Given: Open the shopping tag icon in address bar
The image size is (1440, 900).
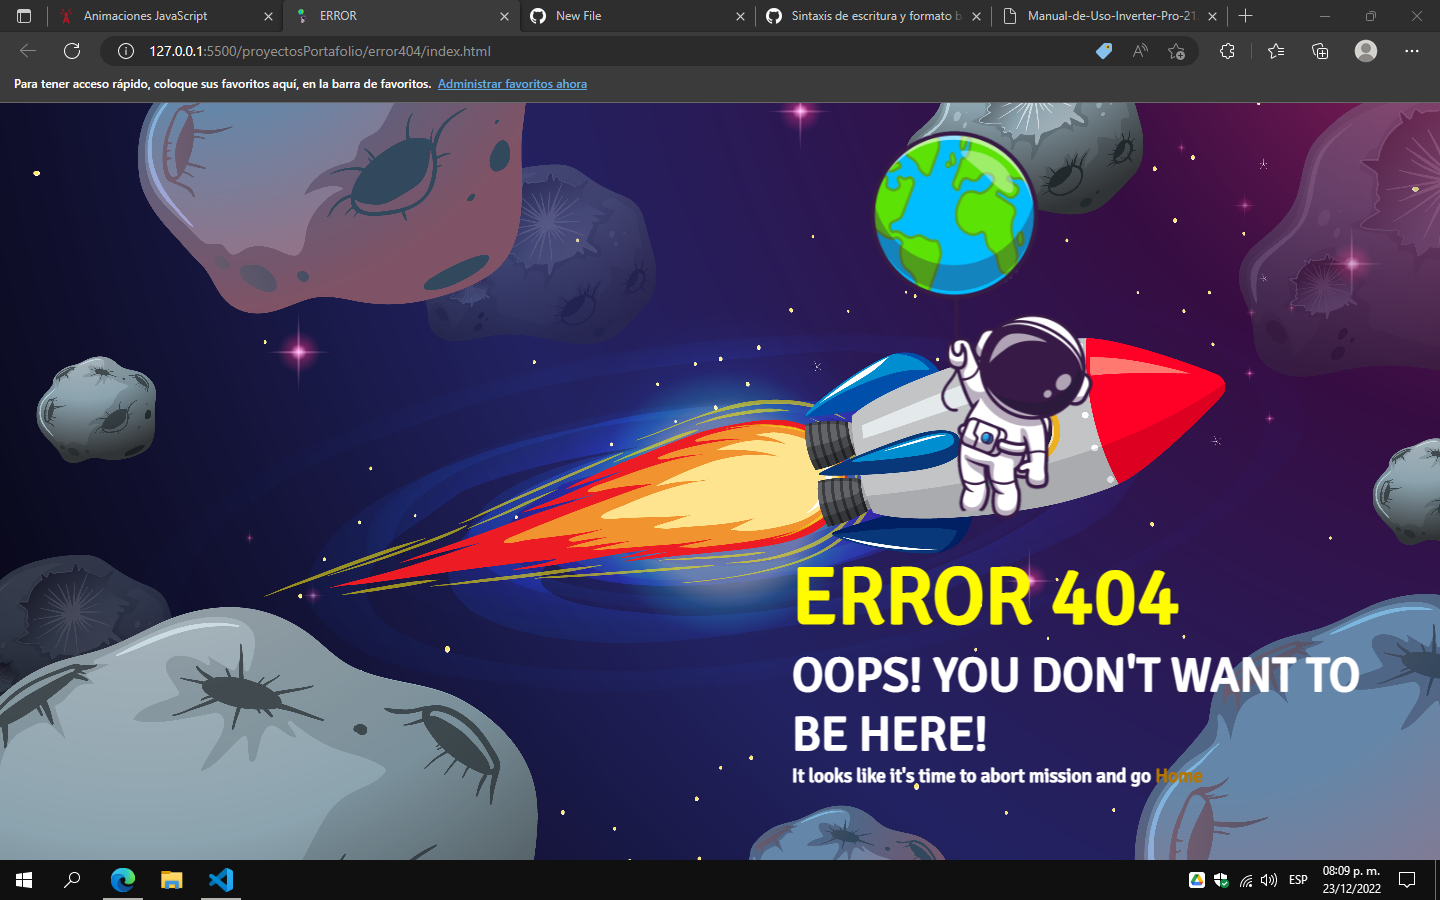Looking at the screenshot, I should click(x=1104, y=51).
